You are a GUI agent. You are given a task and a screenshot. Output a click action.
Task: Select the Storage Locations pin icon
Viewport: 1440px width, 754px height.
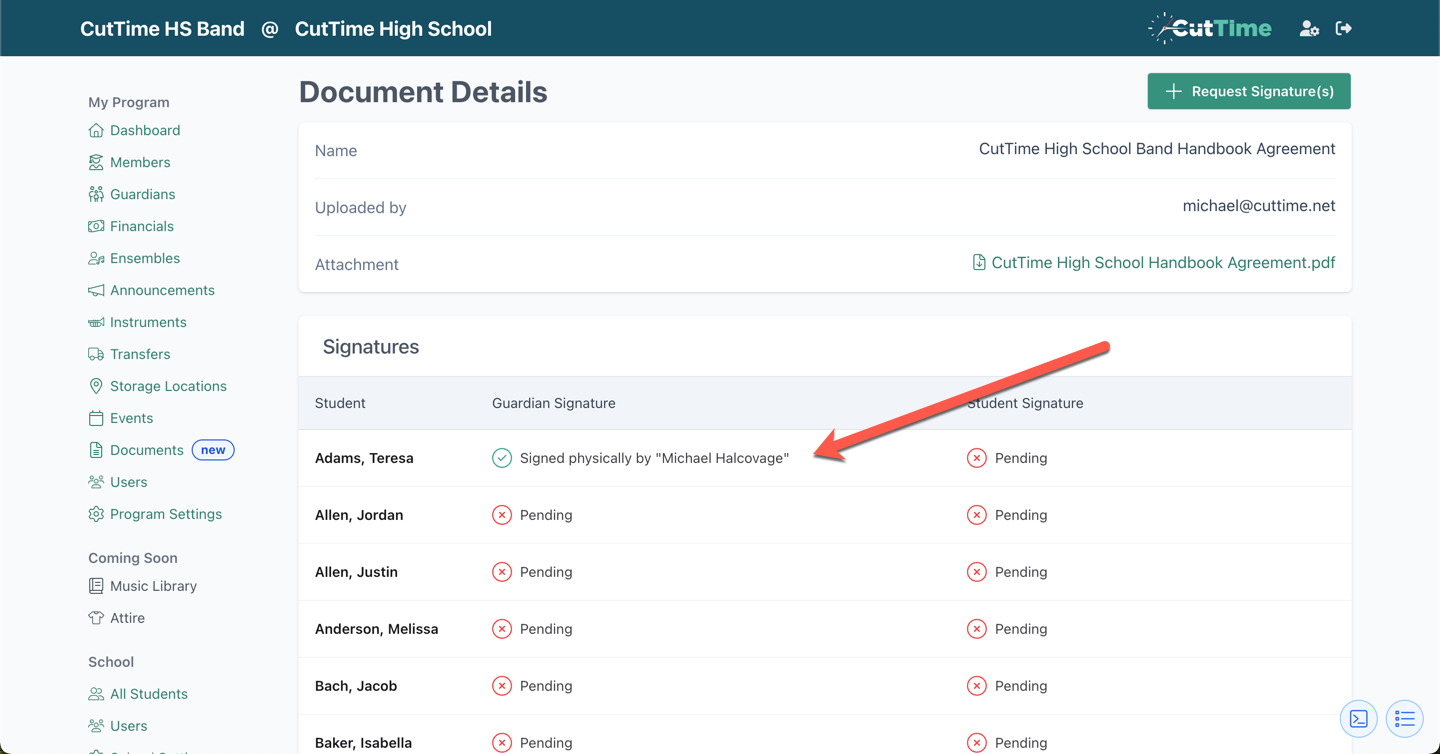click(x=95, y=386)
